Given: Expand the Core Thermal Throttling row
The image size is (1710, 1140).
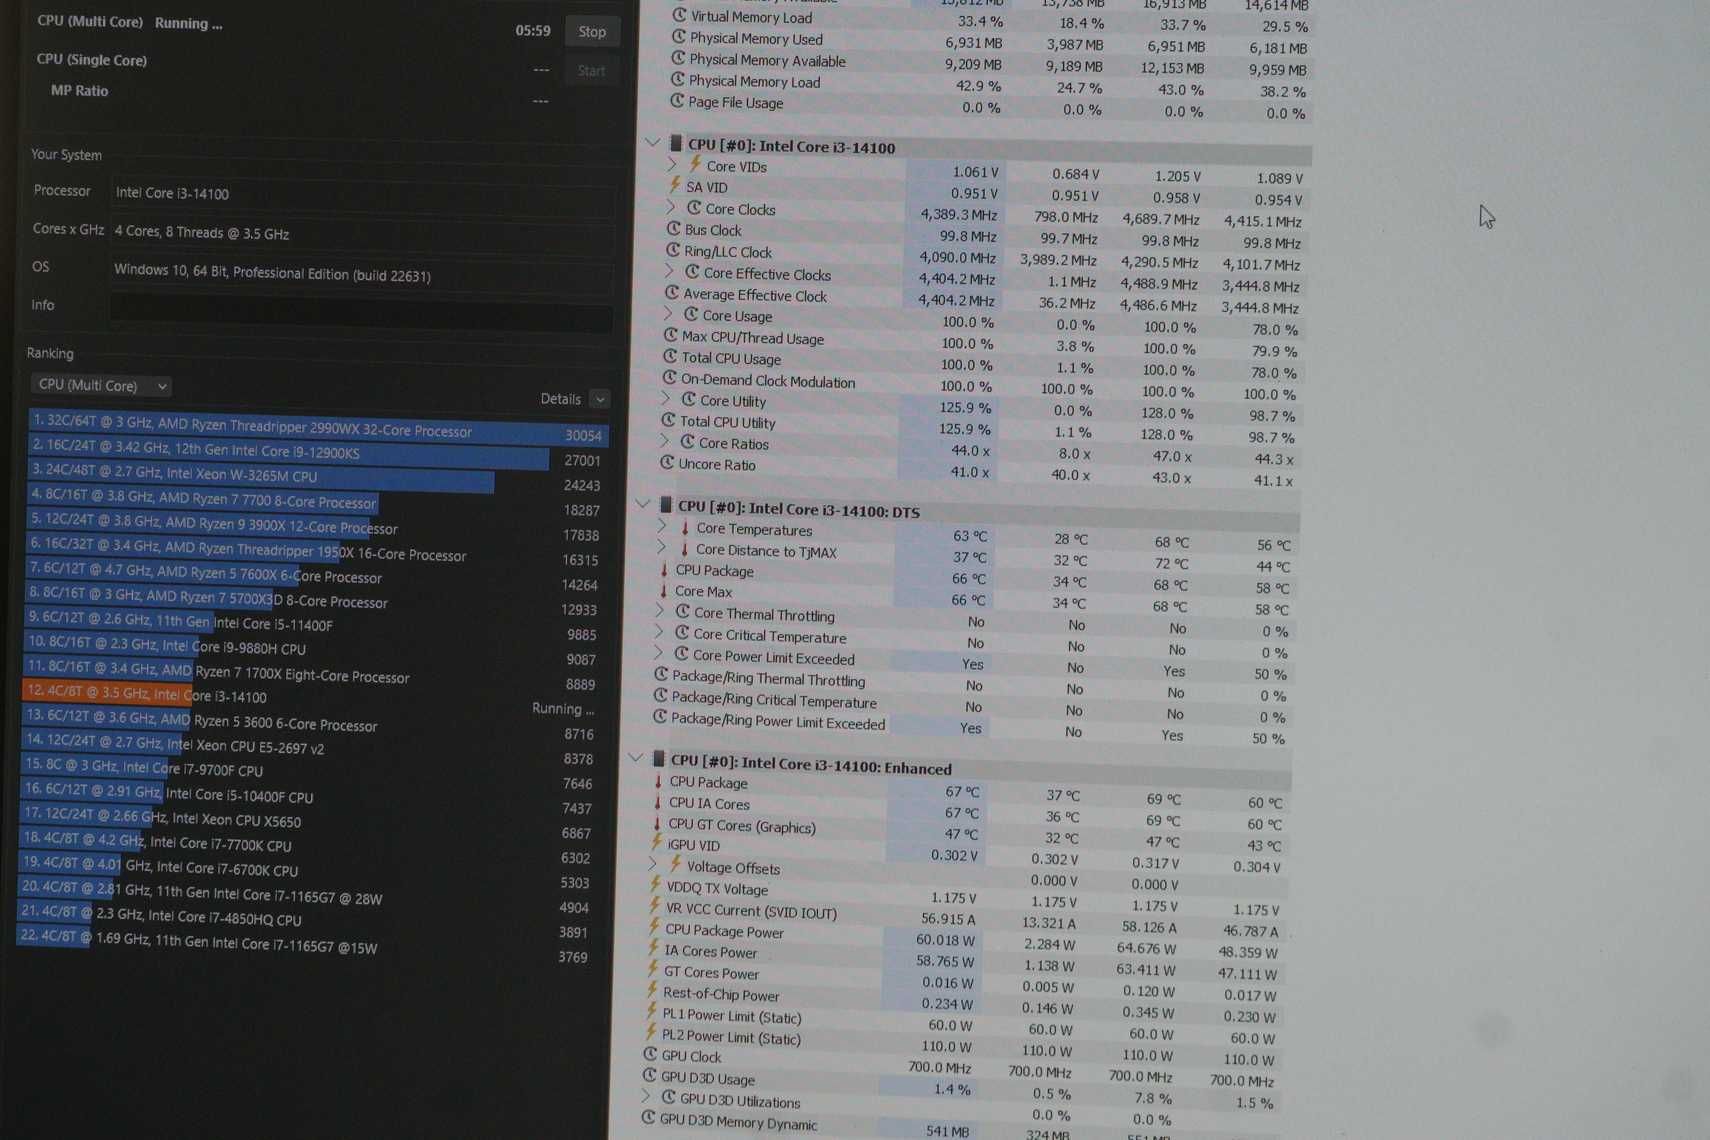Looking at the screenshot, I should coord(660,611).
